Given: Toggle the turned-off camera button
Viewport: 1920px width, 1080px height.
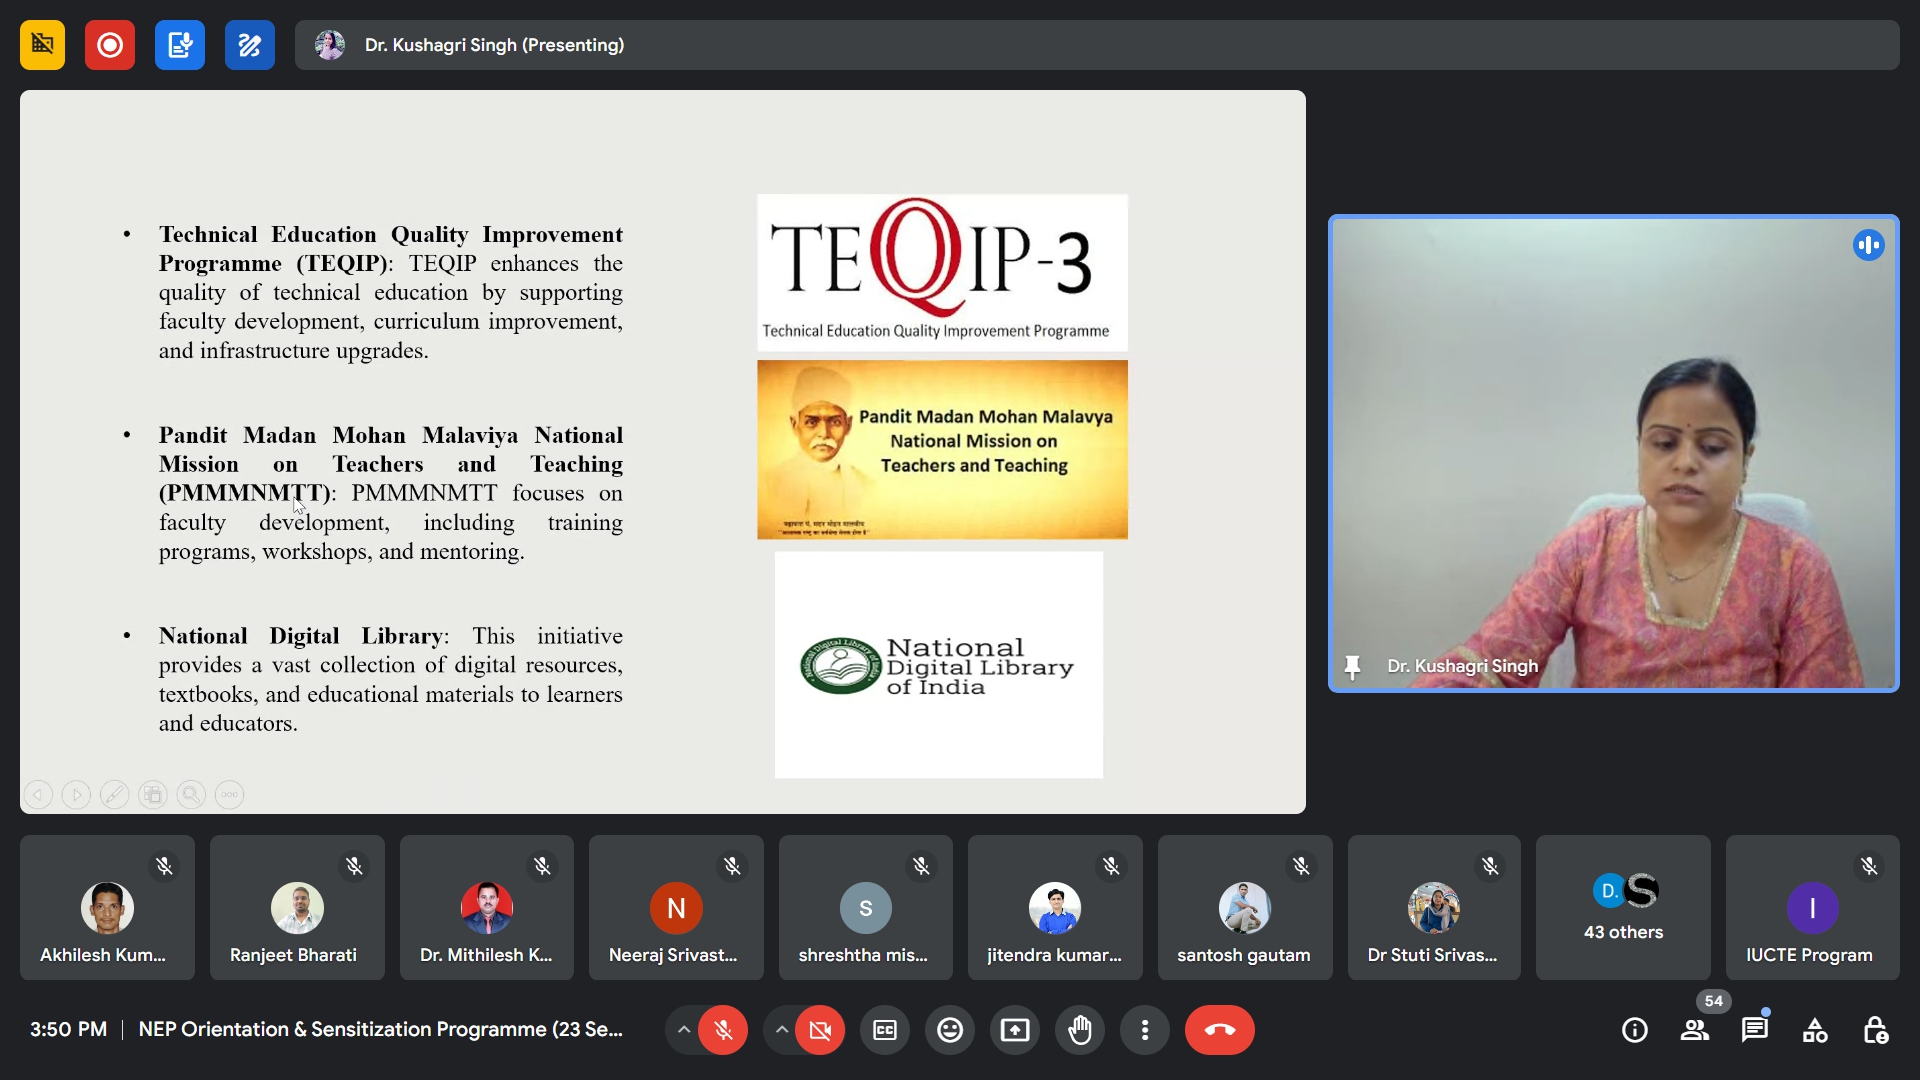Looking at the screenshot, I should pos(820,1030).
